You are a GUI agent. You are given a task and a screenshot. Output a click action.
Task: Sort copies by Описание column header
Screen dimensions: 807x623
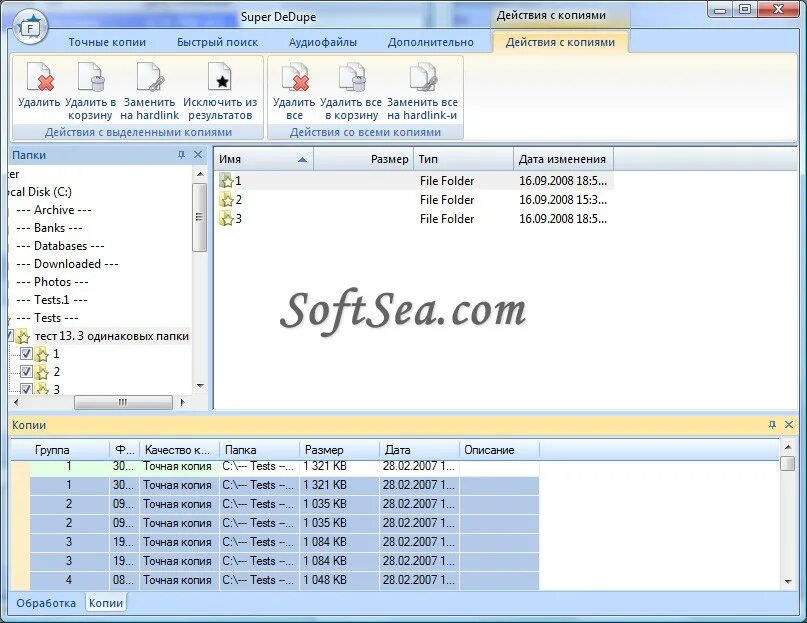(499, 449)
